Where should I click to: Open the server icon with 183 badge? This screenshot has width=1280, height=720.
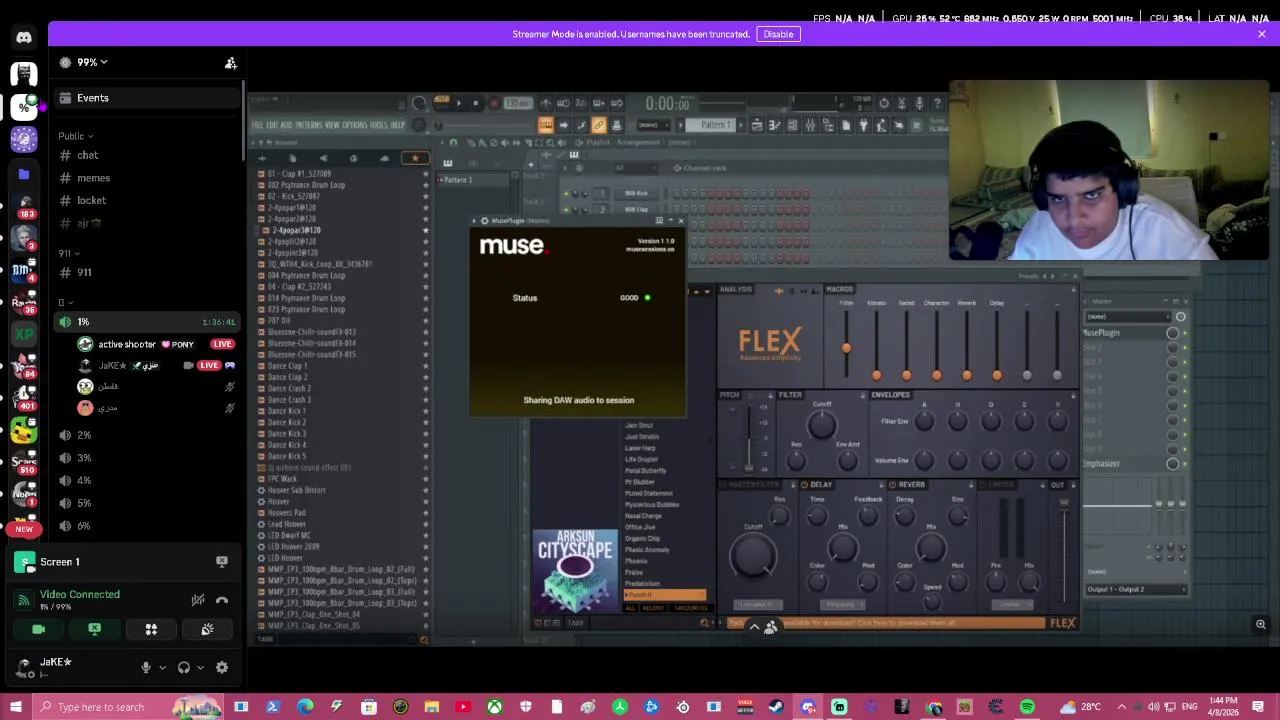click(24, 205)
